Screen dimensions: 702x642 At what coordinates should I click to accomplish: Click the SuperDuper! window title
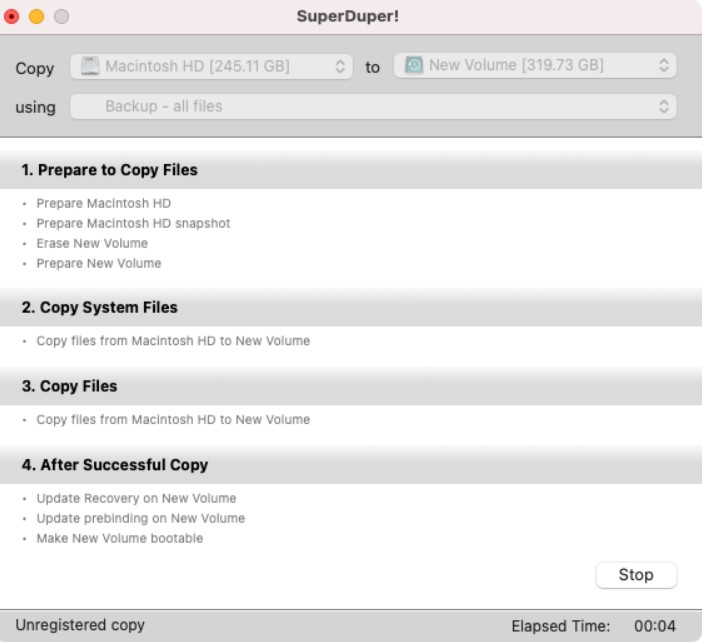(348, 17)
